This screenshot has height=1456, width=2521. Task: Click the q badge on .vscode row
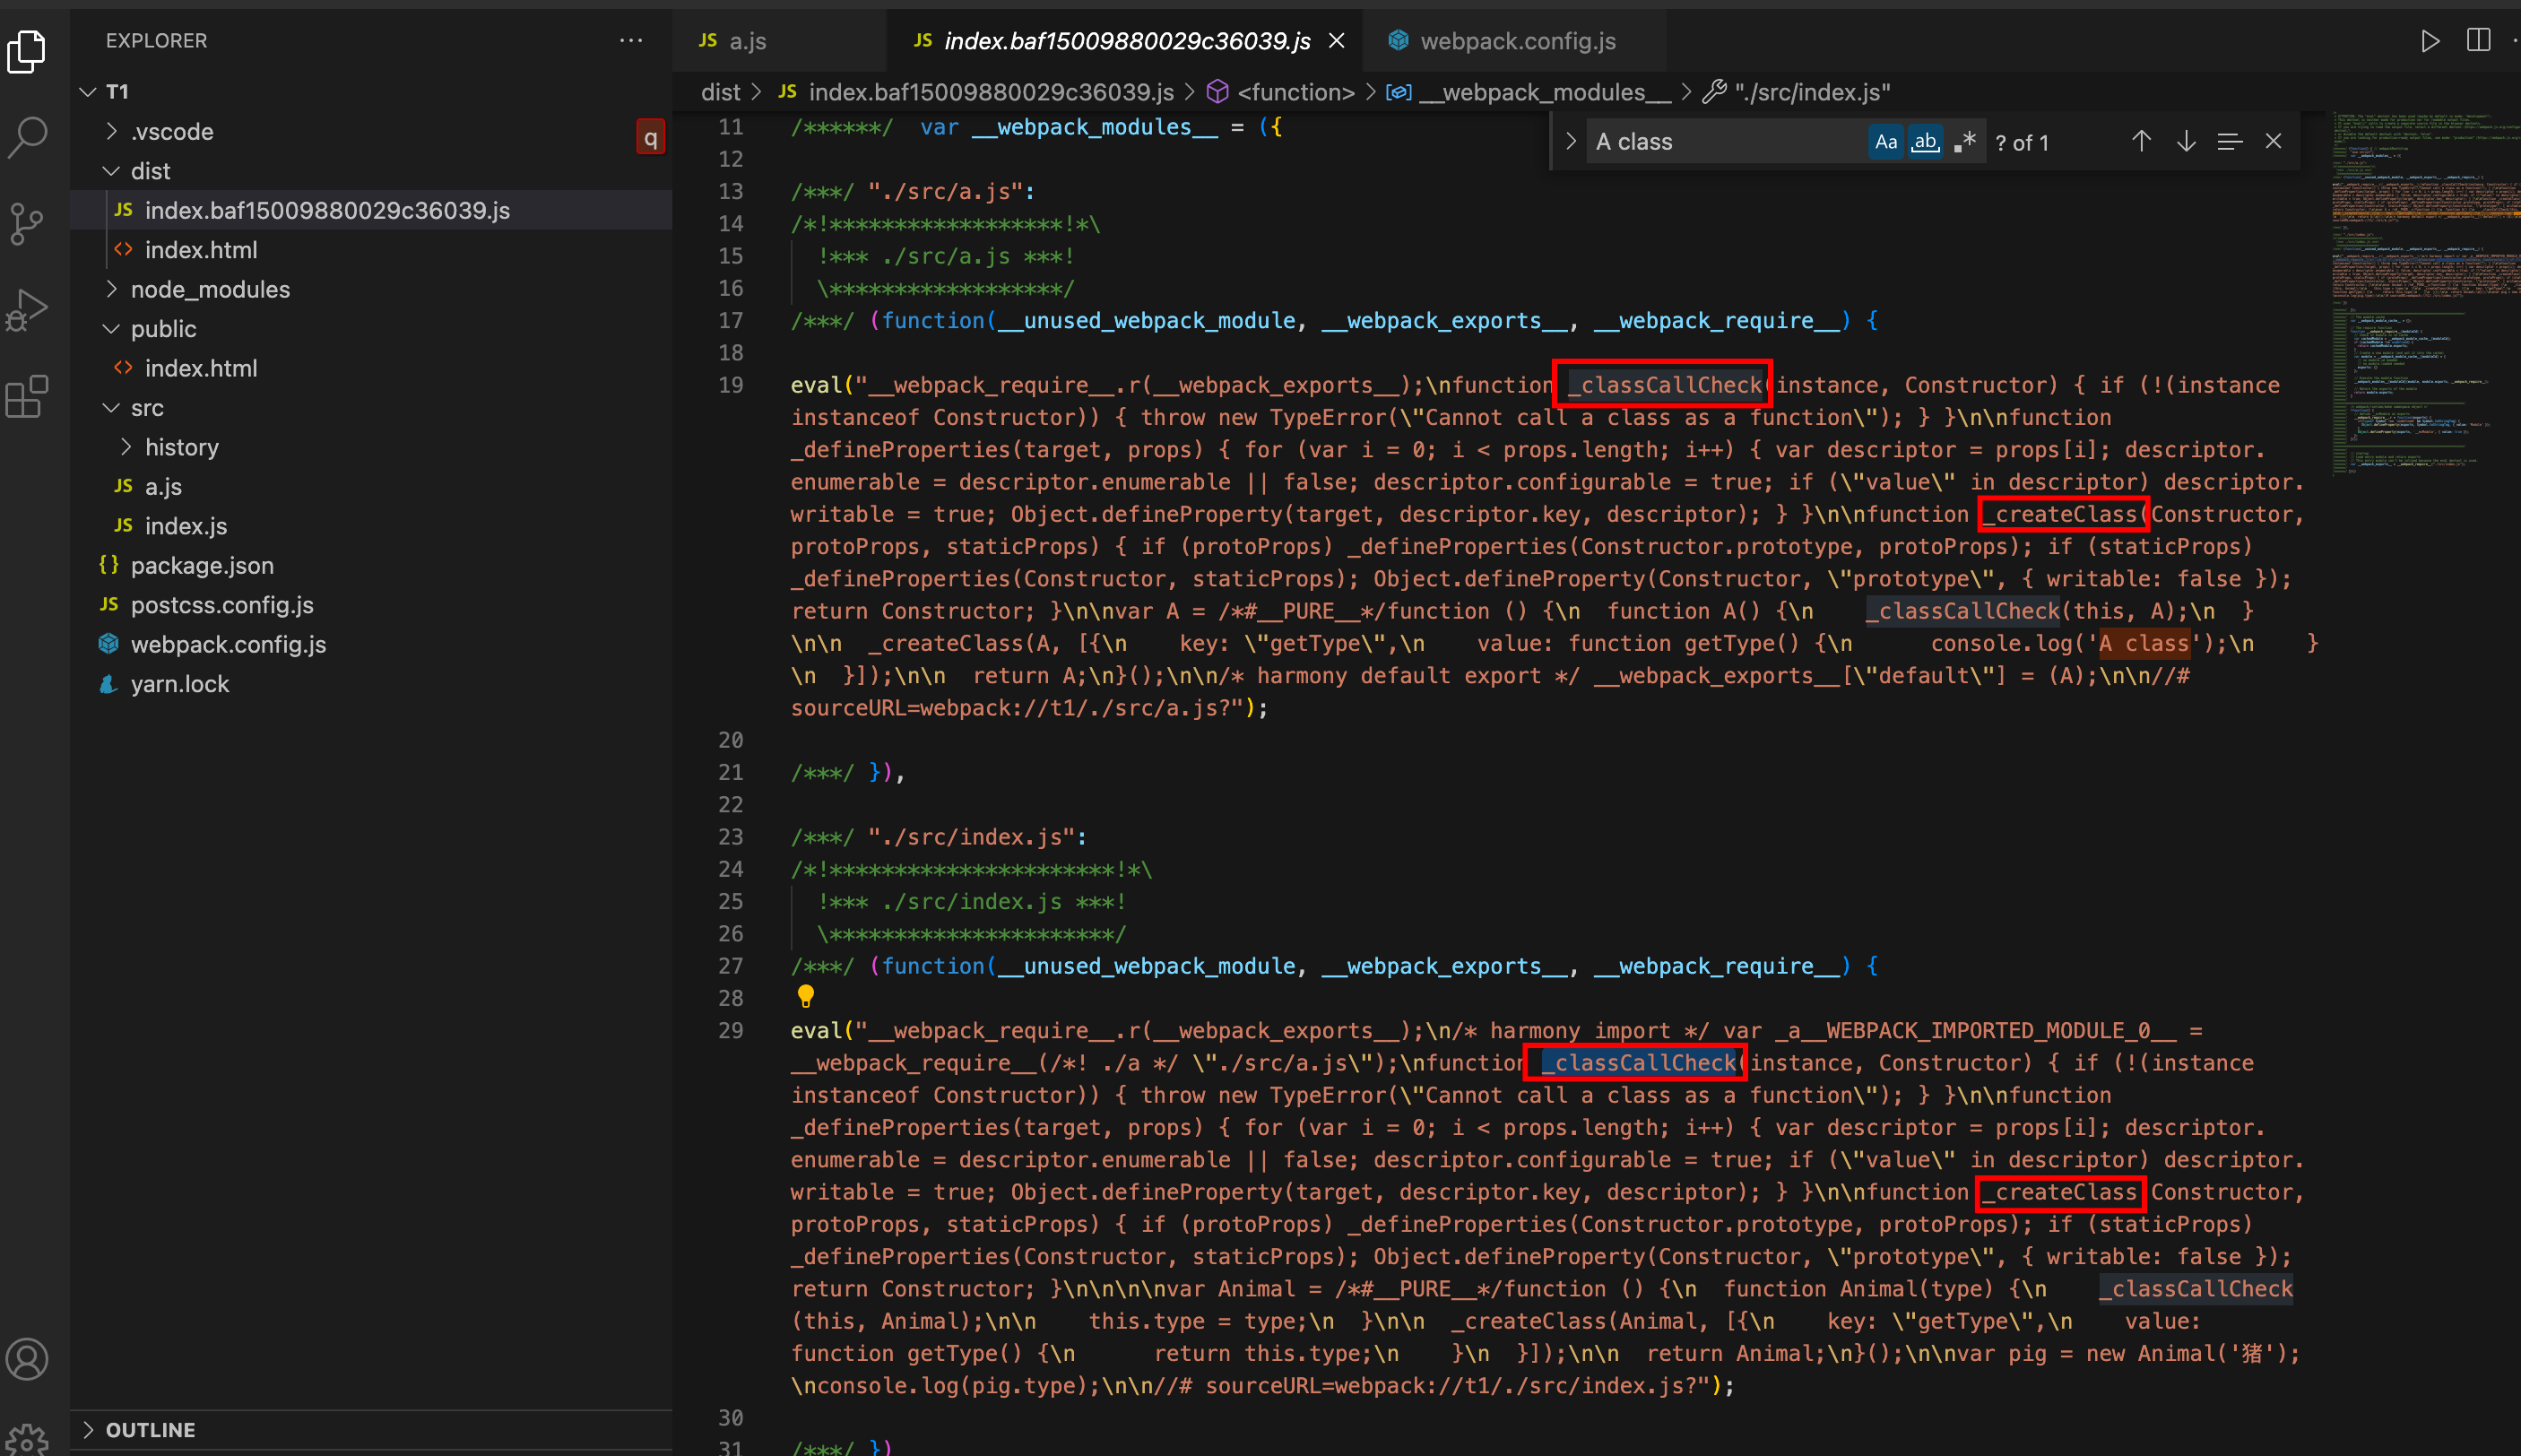(650, 137)
